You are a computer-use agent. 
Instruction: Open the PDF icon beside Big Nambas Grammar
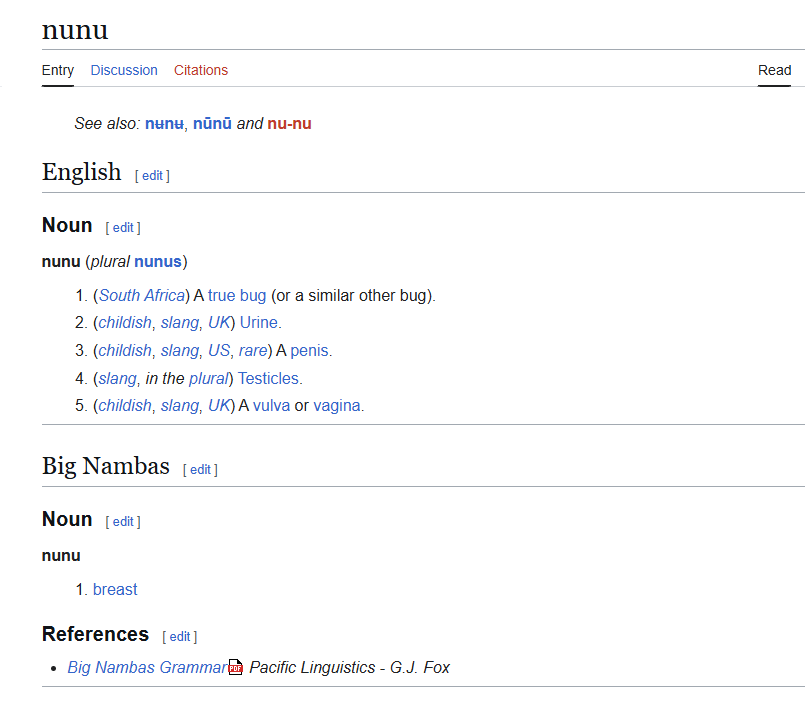[235, 667]
